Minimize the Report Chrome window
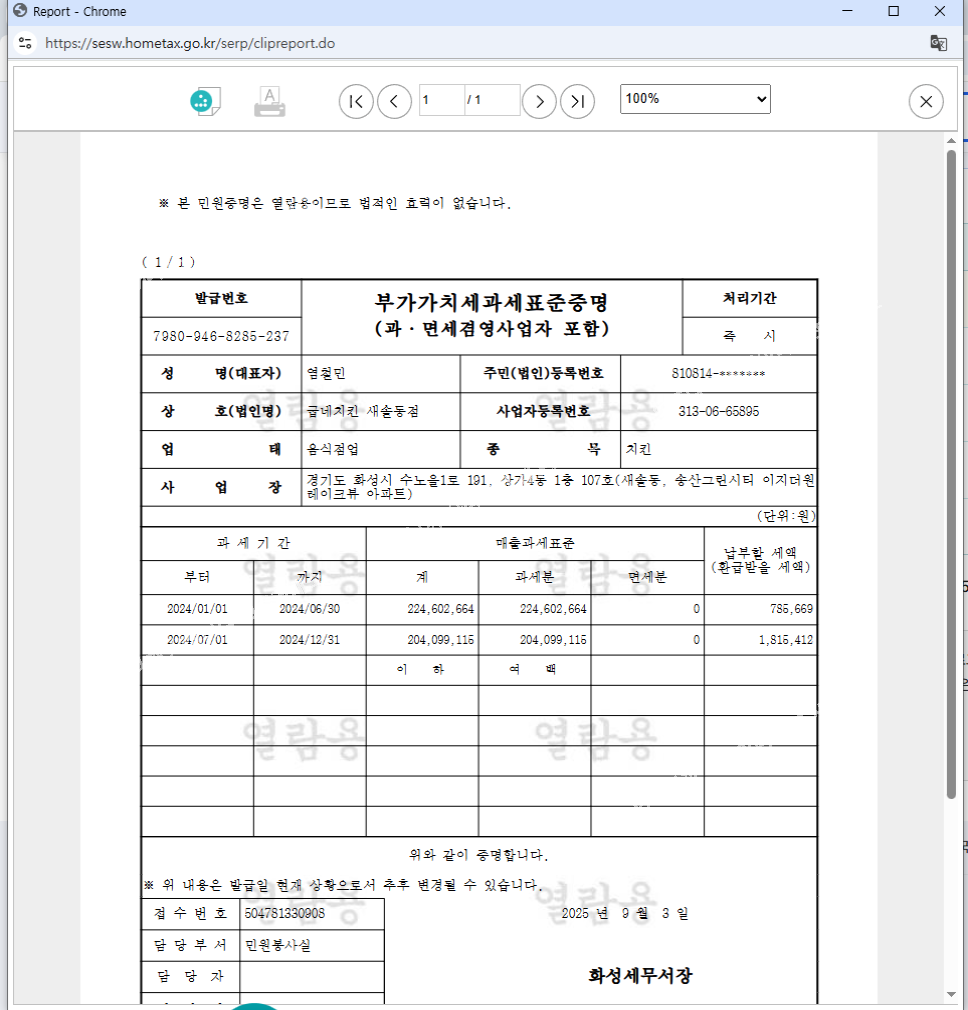Screen dimensions: 968x1010 (x=848, y=11)
